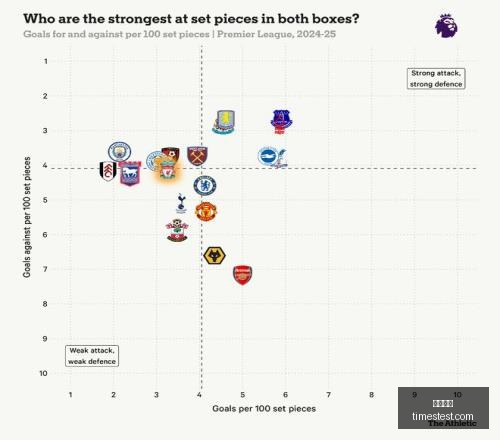Click the Everton crest on the chart
The image size is (500, 440).
pos(282,122)
